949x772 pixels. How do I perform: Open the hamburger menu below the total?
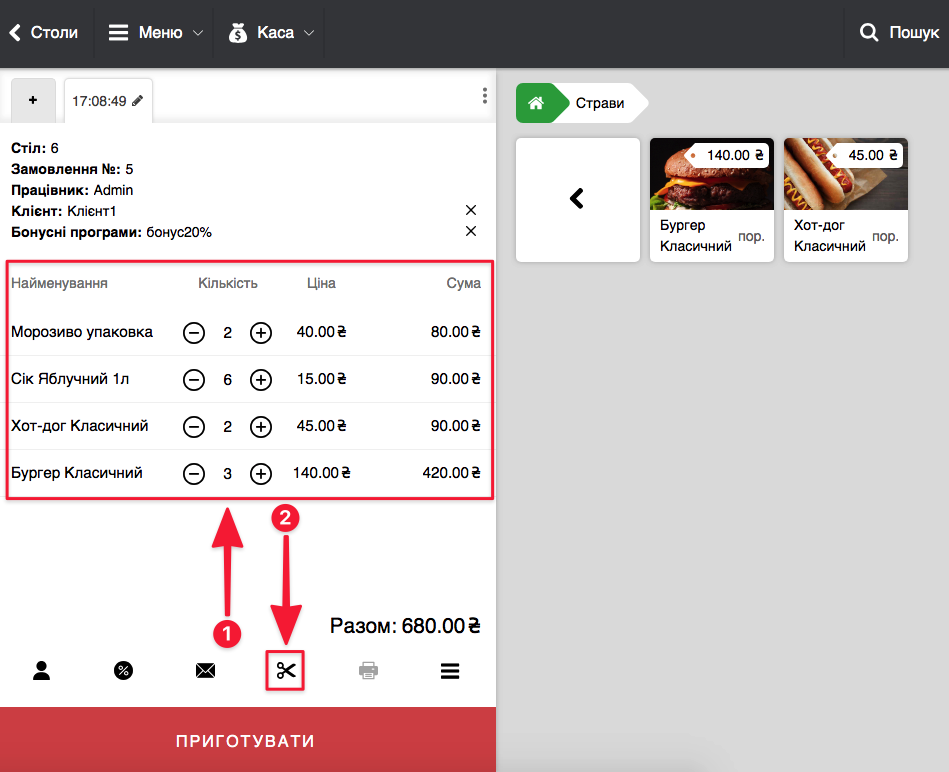[x=450, y=671]
